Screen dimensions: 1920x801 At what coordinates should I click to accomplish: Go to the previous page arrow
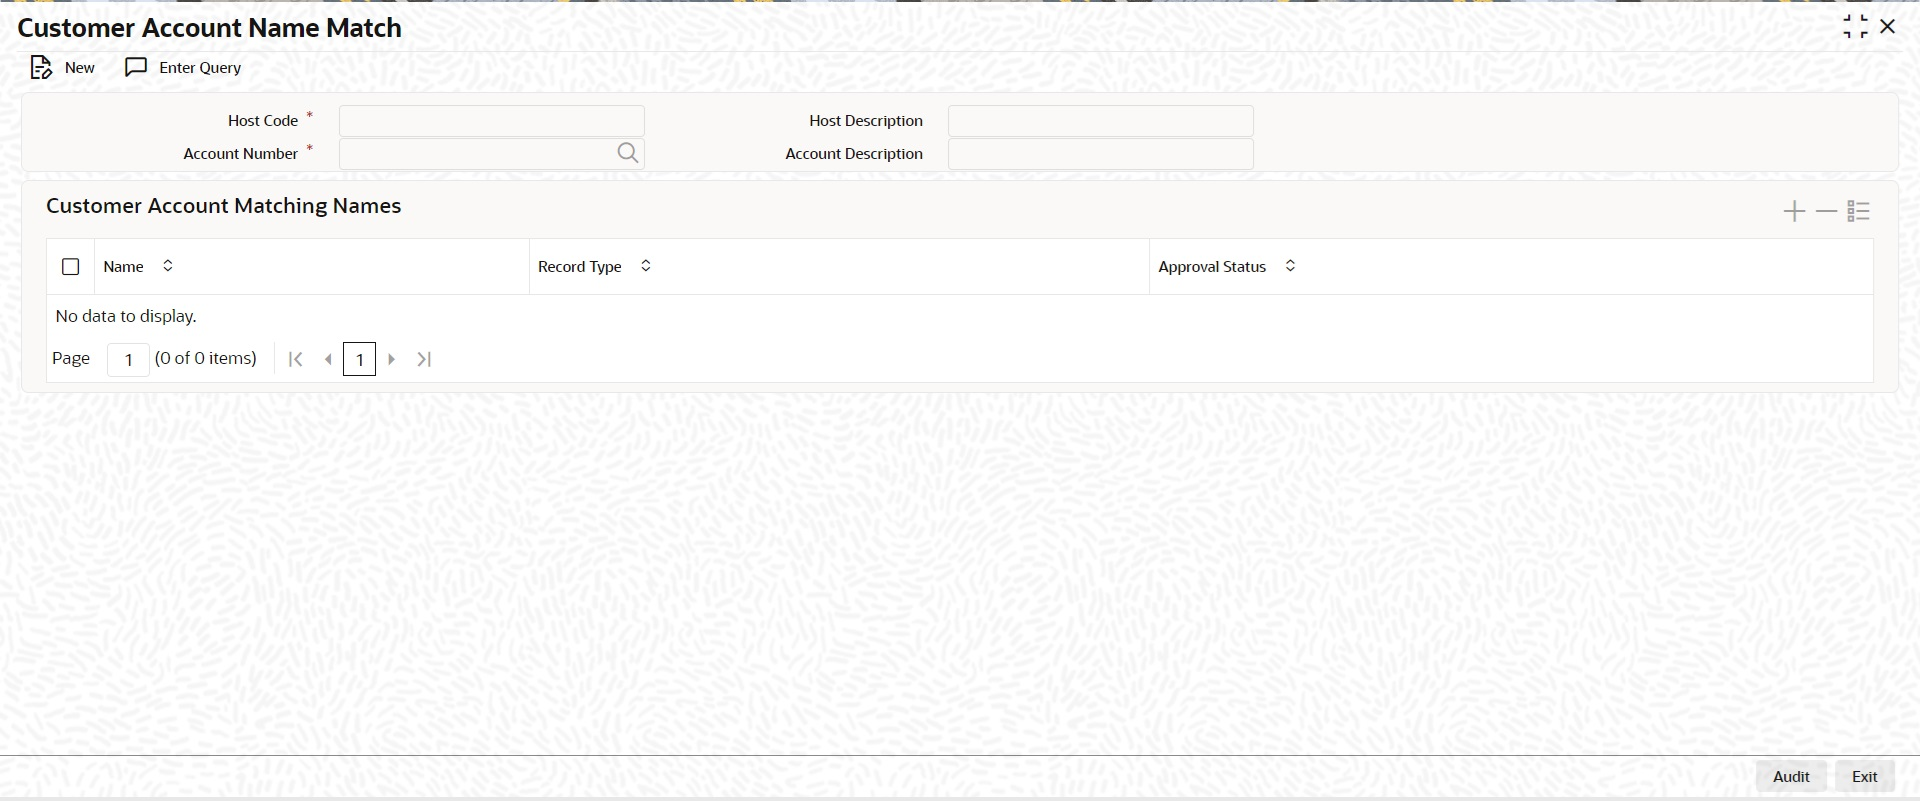[328, 359]
